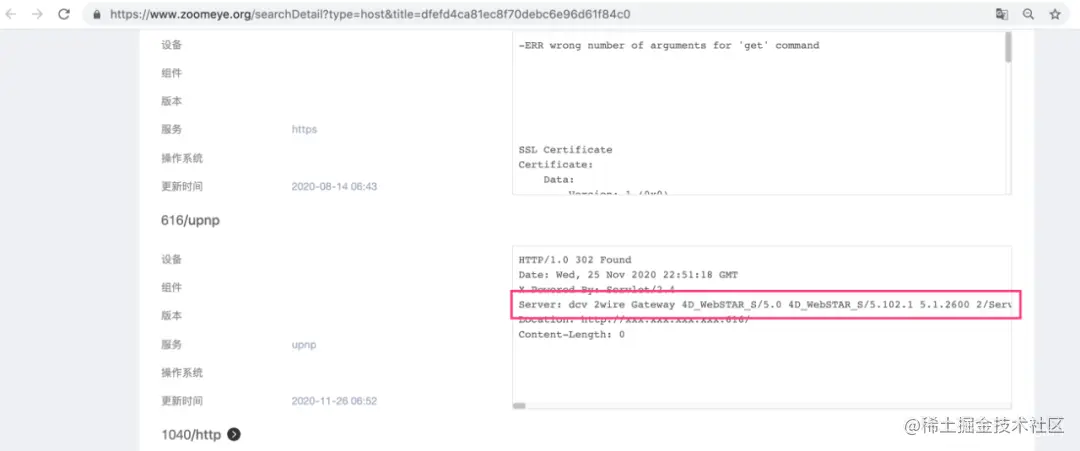This screenshot has width=1080, height=451.
Task: Click the update time 2020-08-14 06:43
Action: [x=334, y=187]
